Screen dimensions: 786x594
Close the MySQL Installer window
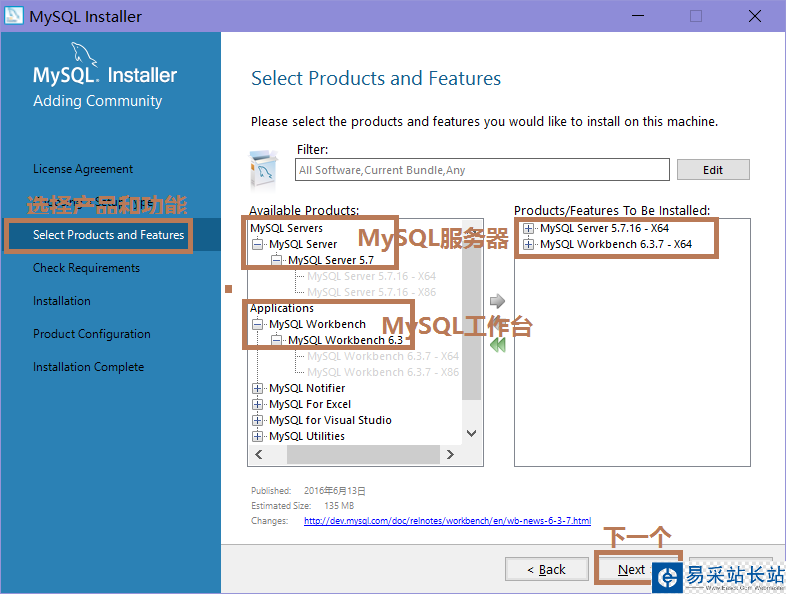(754, 16)
